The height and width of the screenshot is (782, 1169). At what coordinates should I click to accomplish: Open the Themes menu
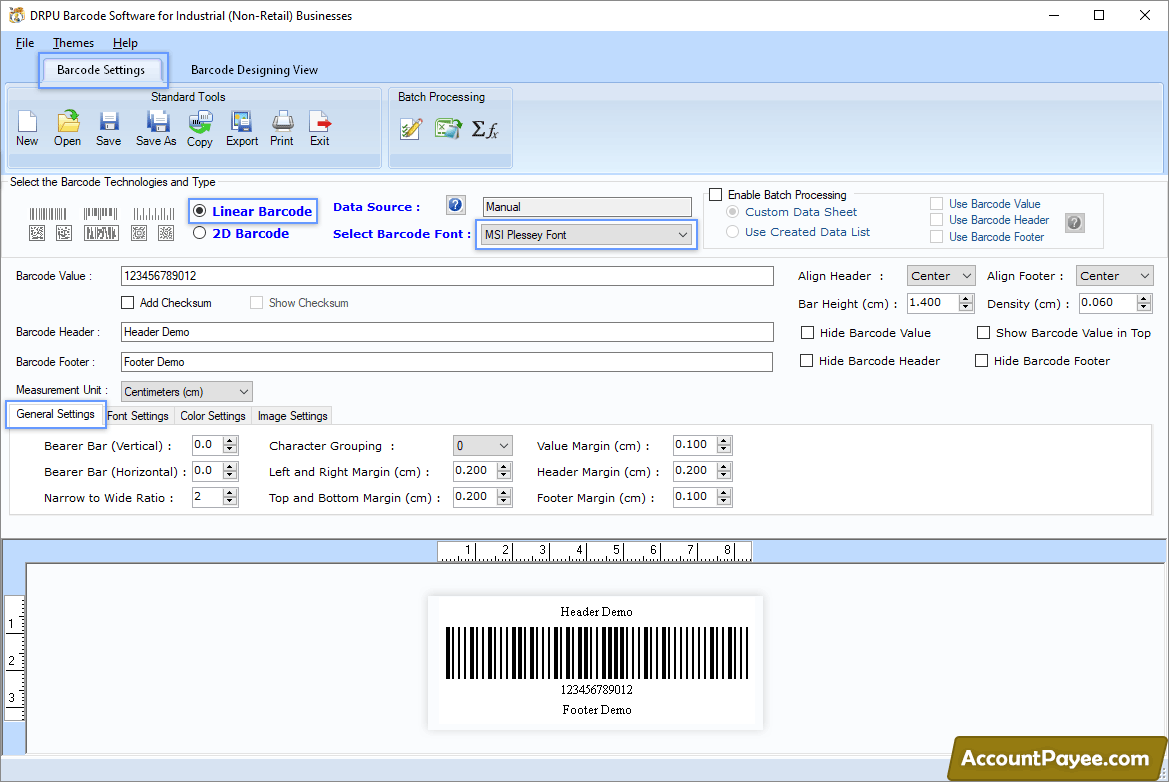(73, 42)
